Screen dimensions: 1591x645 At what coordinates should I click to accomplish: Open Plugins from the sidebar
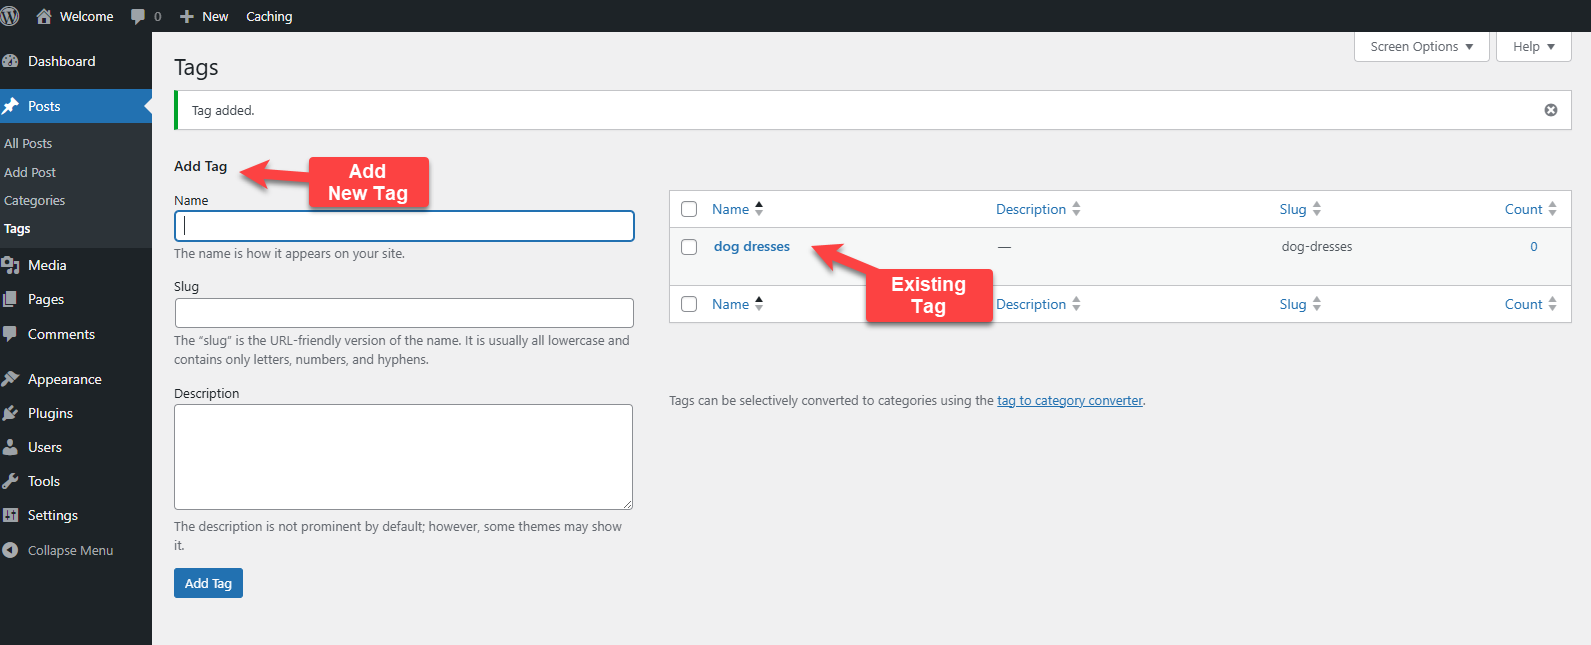pyautogui.click(x=50, y=413)
